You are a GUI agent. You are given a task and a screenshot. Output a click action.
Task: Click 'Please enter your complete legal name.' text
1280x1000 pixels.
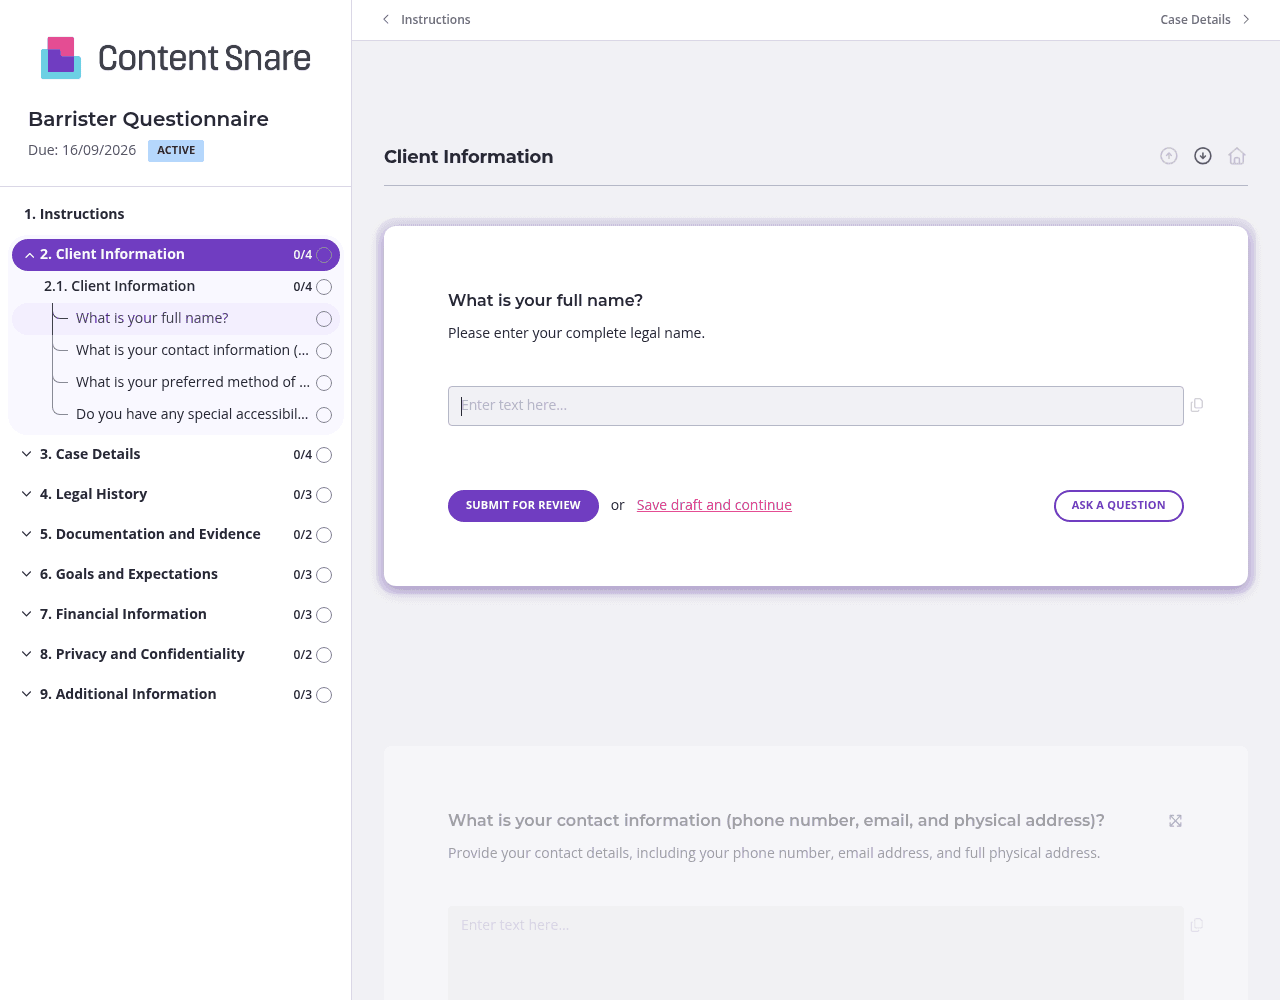576,333
